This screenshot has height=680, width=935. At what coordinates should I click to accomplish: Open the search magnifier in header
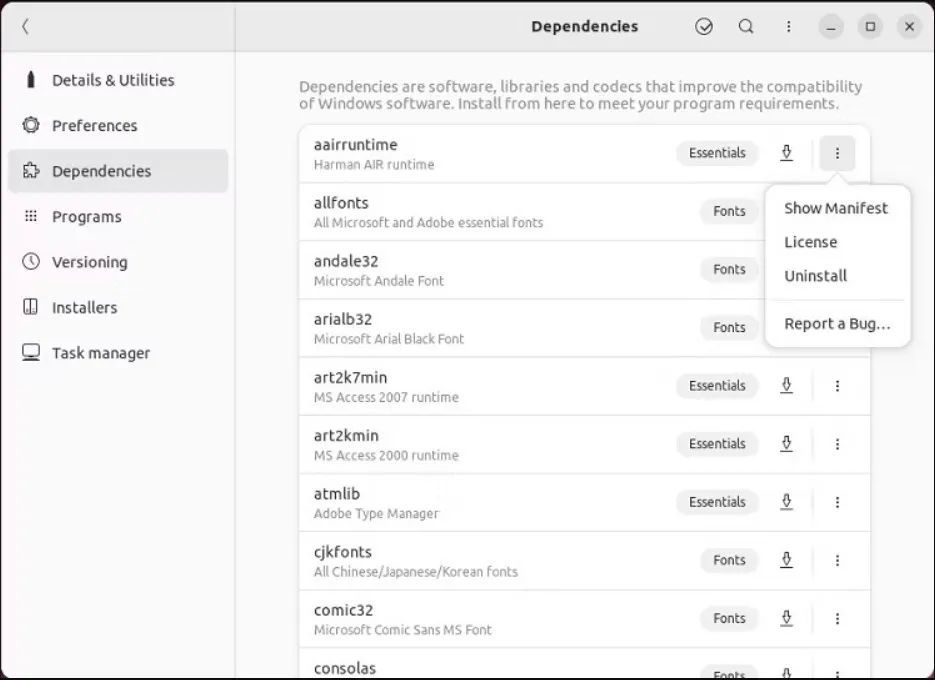(746, 27)
